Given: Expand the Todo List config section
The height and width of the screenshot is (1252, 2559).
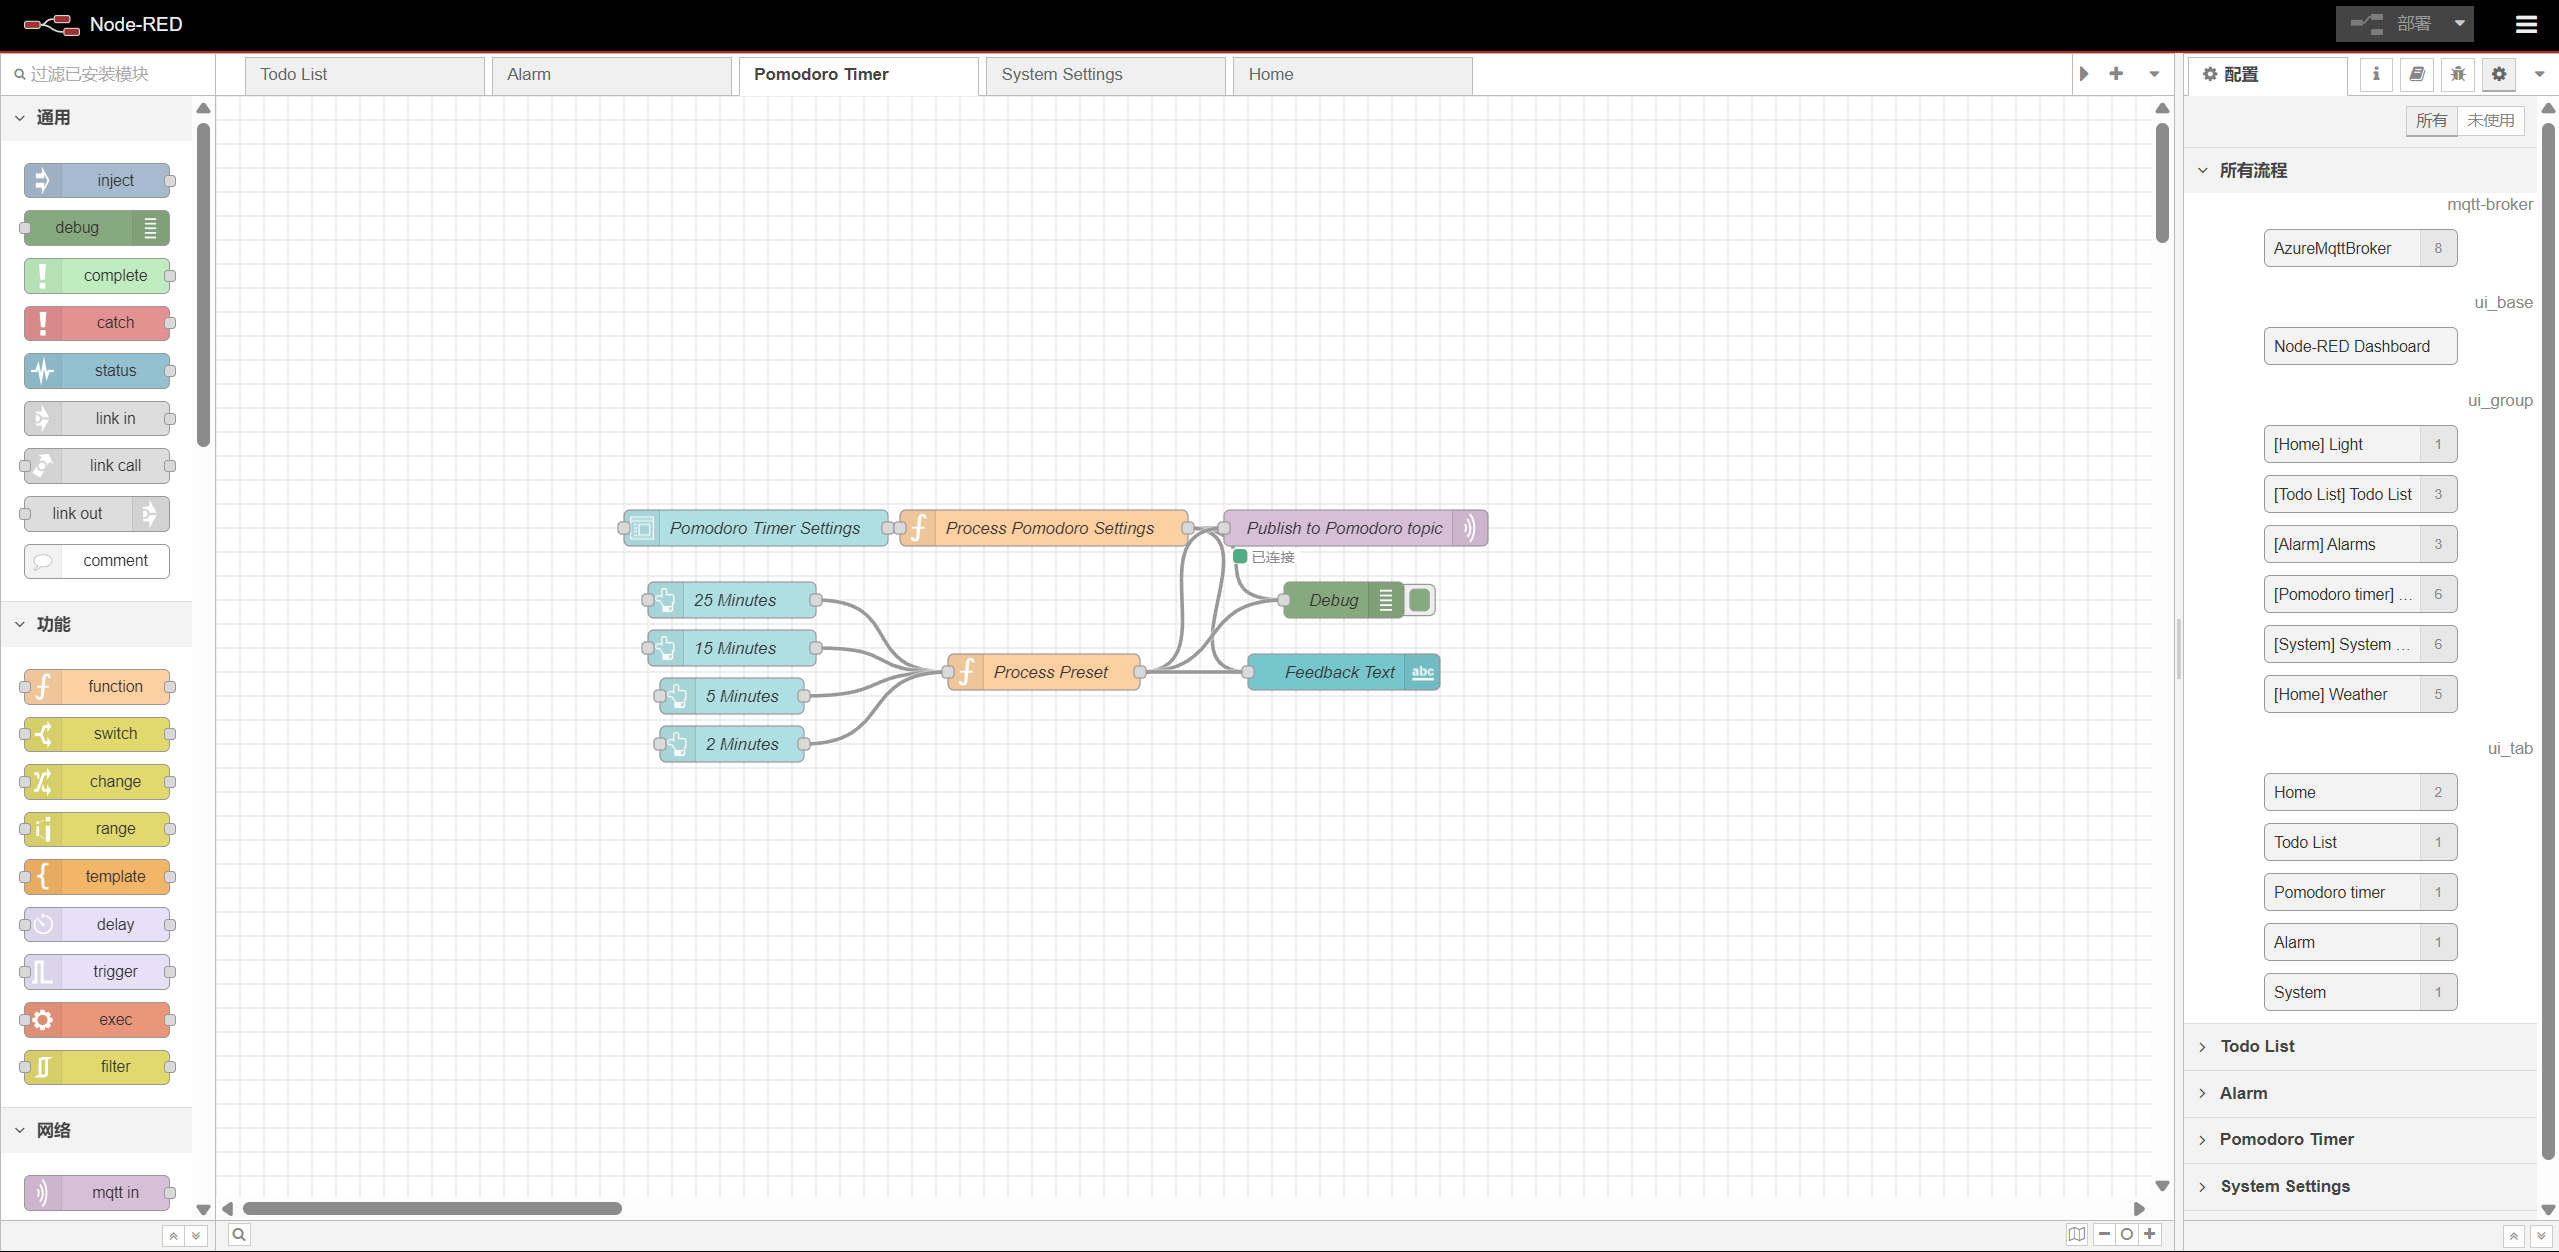Looking at the screenshot, I should [x=2257, y=1046].
